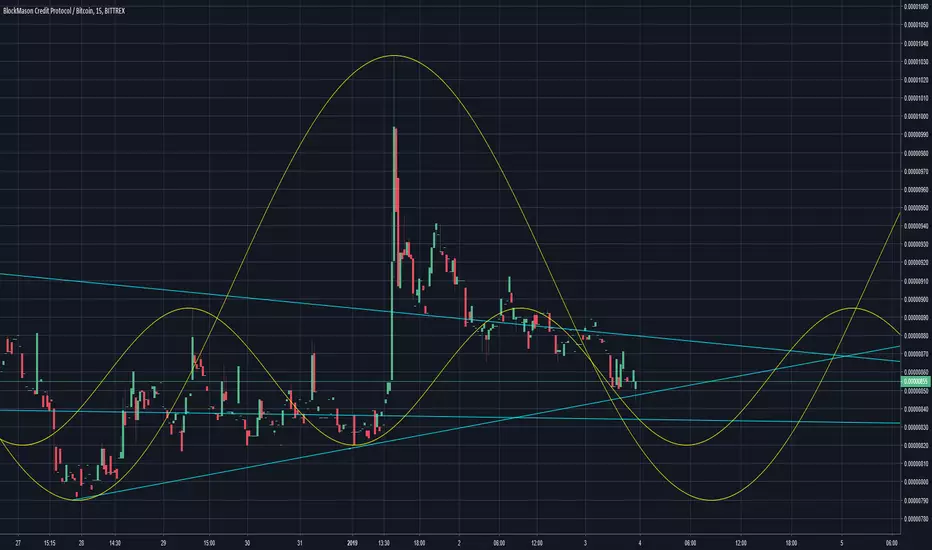Screen dimensions: 932x550
Task: Click the 0.00000950 price axis label
Action: (x=917, y=208)
